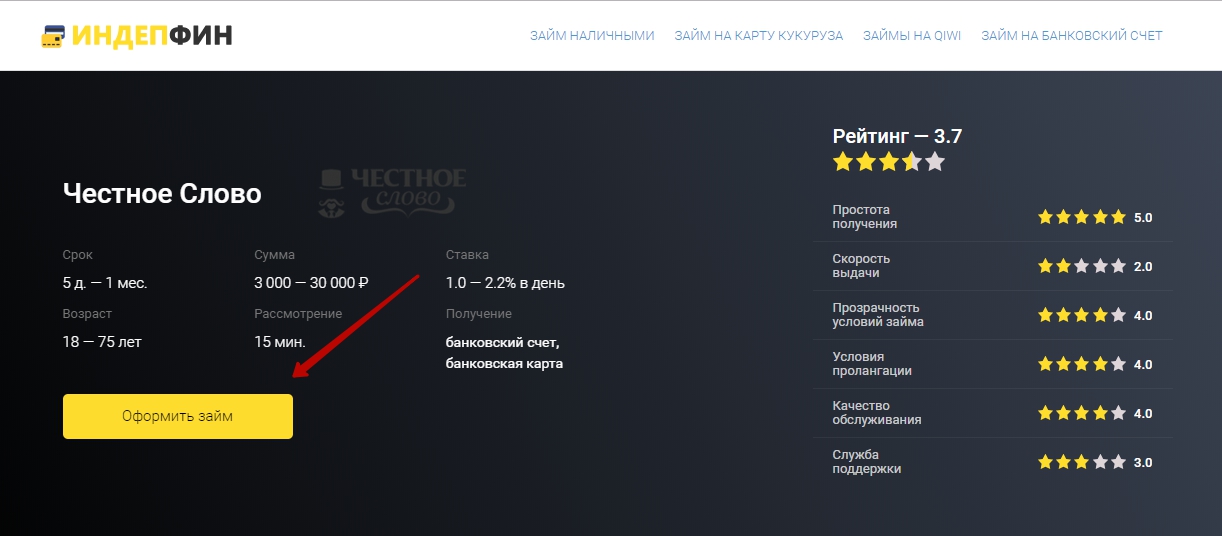Click the amount 3 000 — 30 000 ₽
Viewport: 1222px width, 536px height.
tap(312, 283)
